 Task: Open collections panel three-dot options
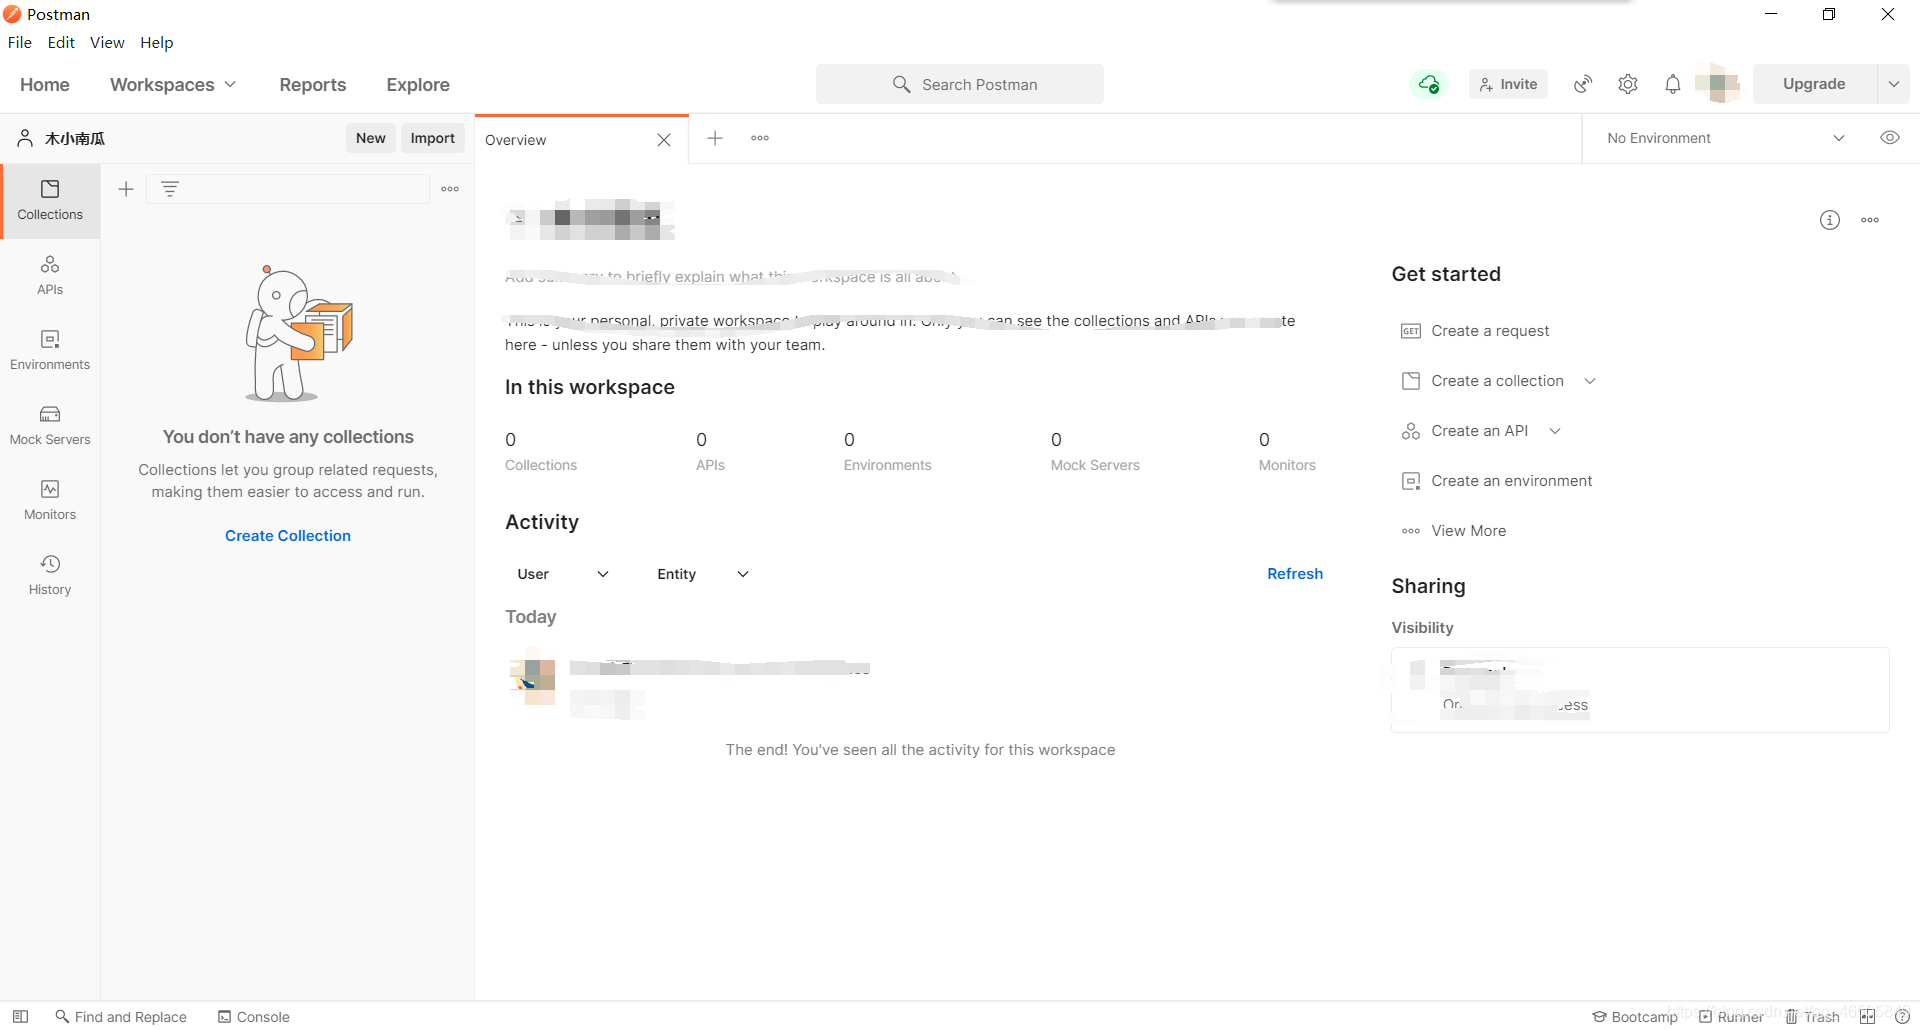450,189
